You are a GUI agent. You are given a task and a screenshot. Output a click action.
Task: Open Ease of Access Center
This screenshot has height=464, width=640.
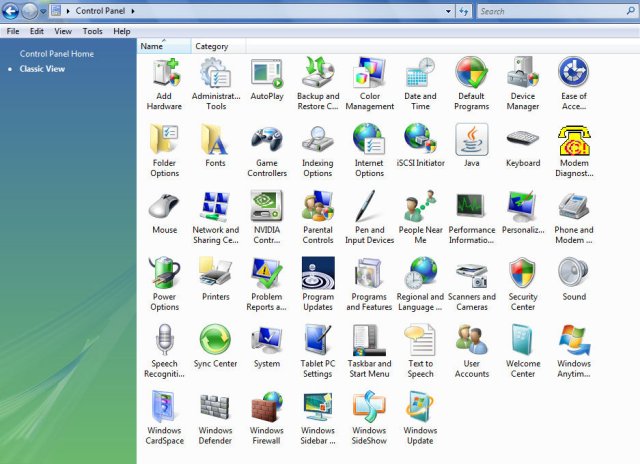click(x=574, y=84)
